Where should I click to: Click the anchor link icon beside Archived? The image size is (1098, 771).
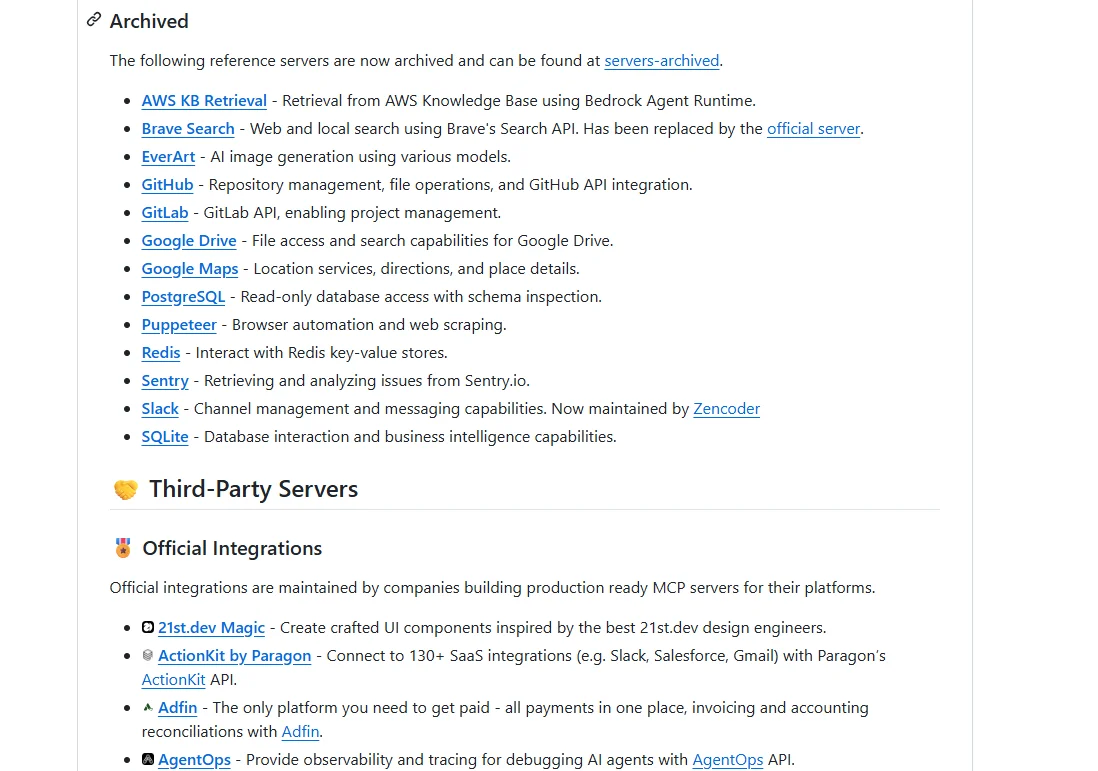pos(94,20)
